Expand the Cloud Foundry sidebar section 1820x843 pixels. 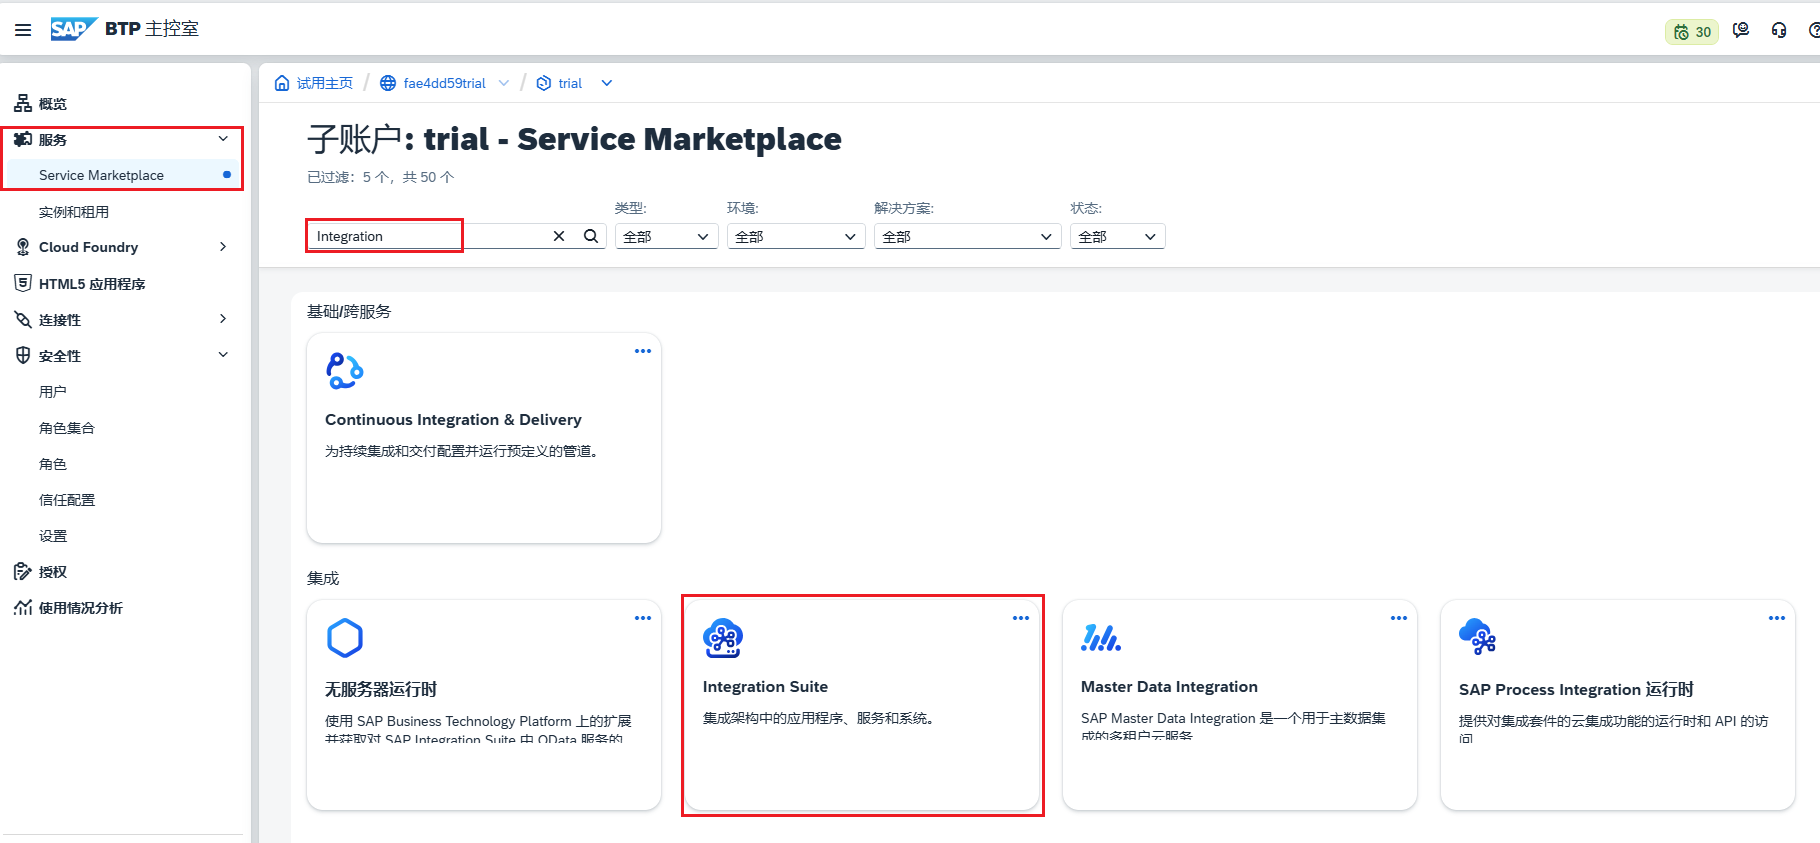point(223,247)
